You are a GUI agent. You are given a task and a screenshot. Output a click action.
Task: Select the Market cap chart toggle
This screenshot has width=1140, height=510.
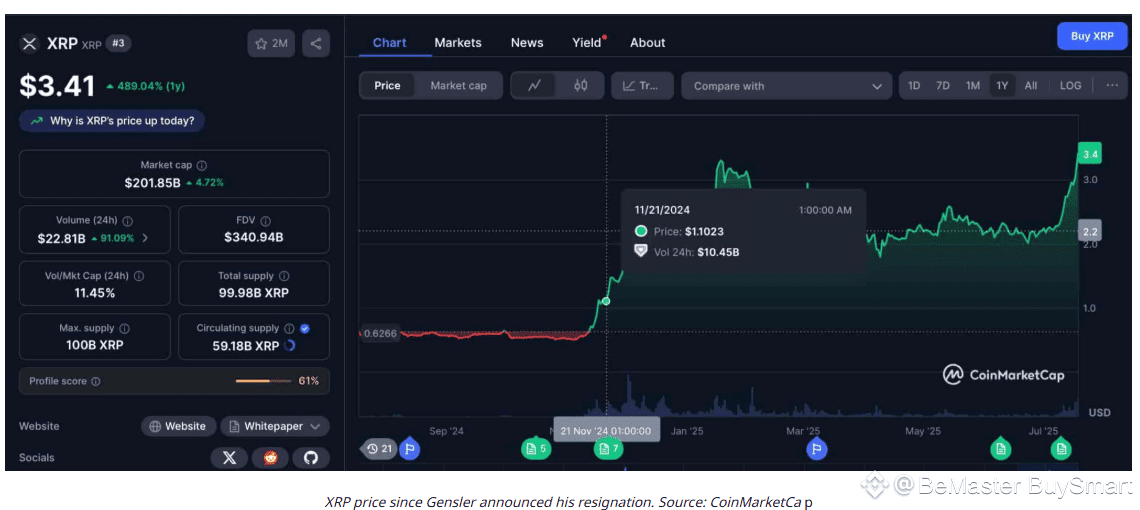(x=458, y=86)
